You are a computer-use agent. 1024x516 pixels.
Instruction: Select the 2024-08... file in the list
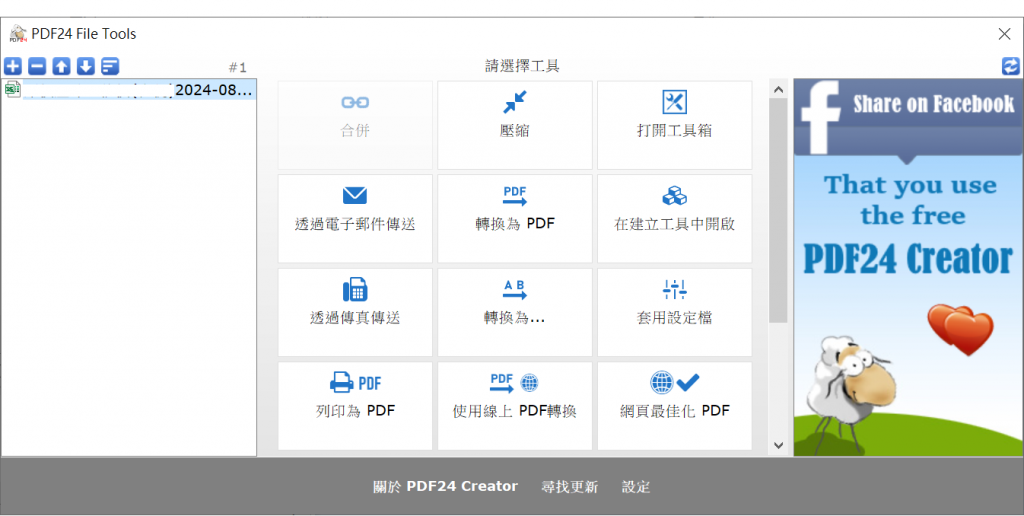(x=129, y=90)
